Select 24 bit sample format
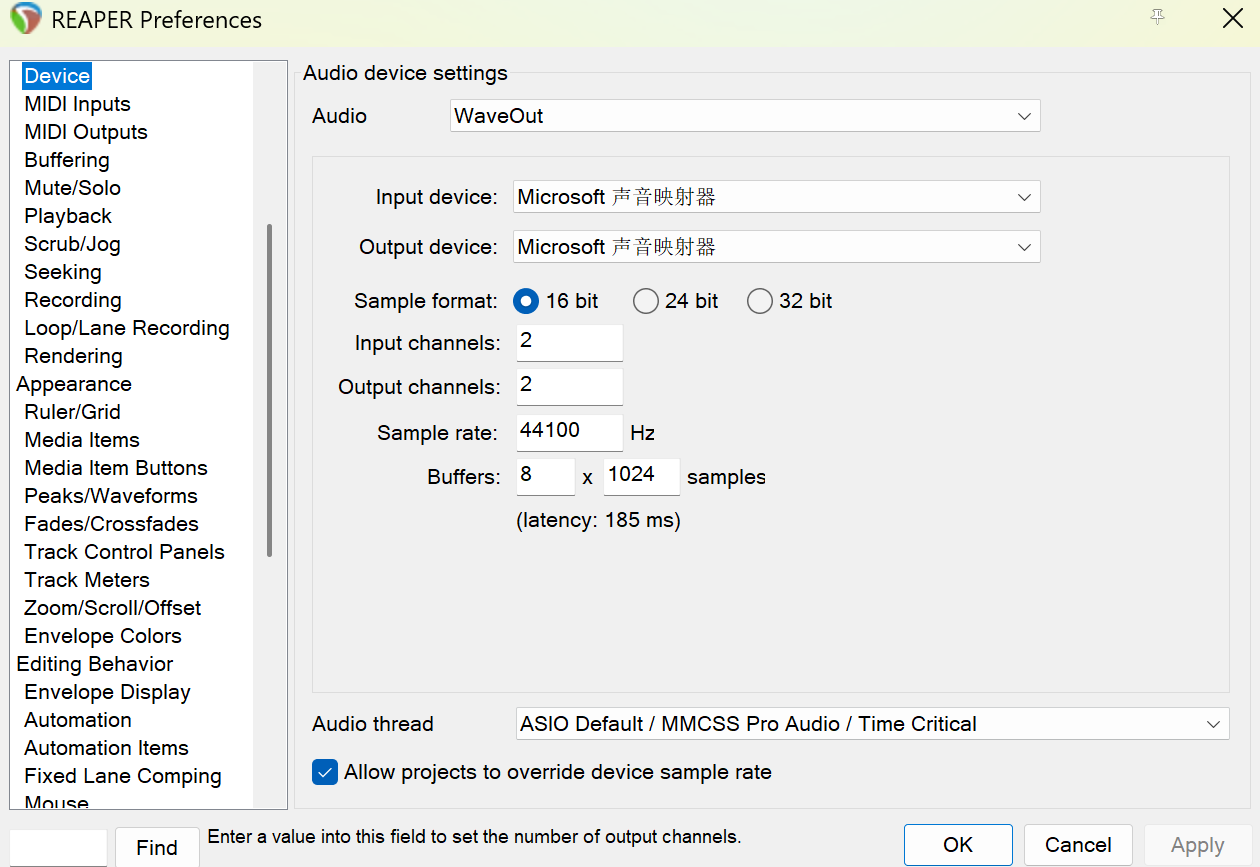The width and height of the screenshot is (1260, 867). 646,301
